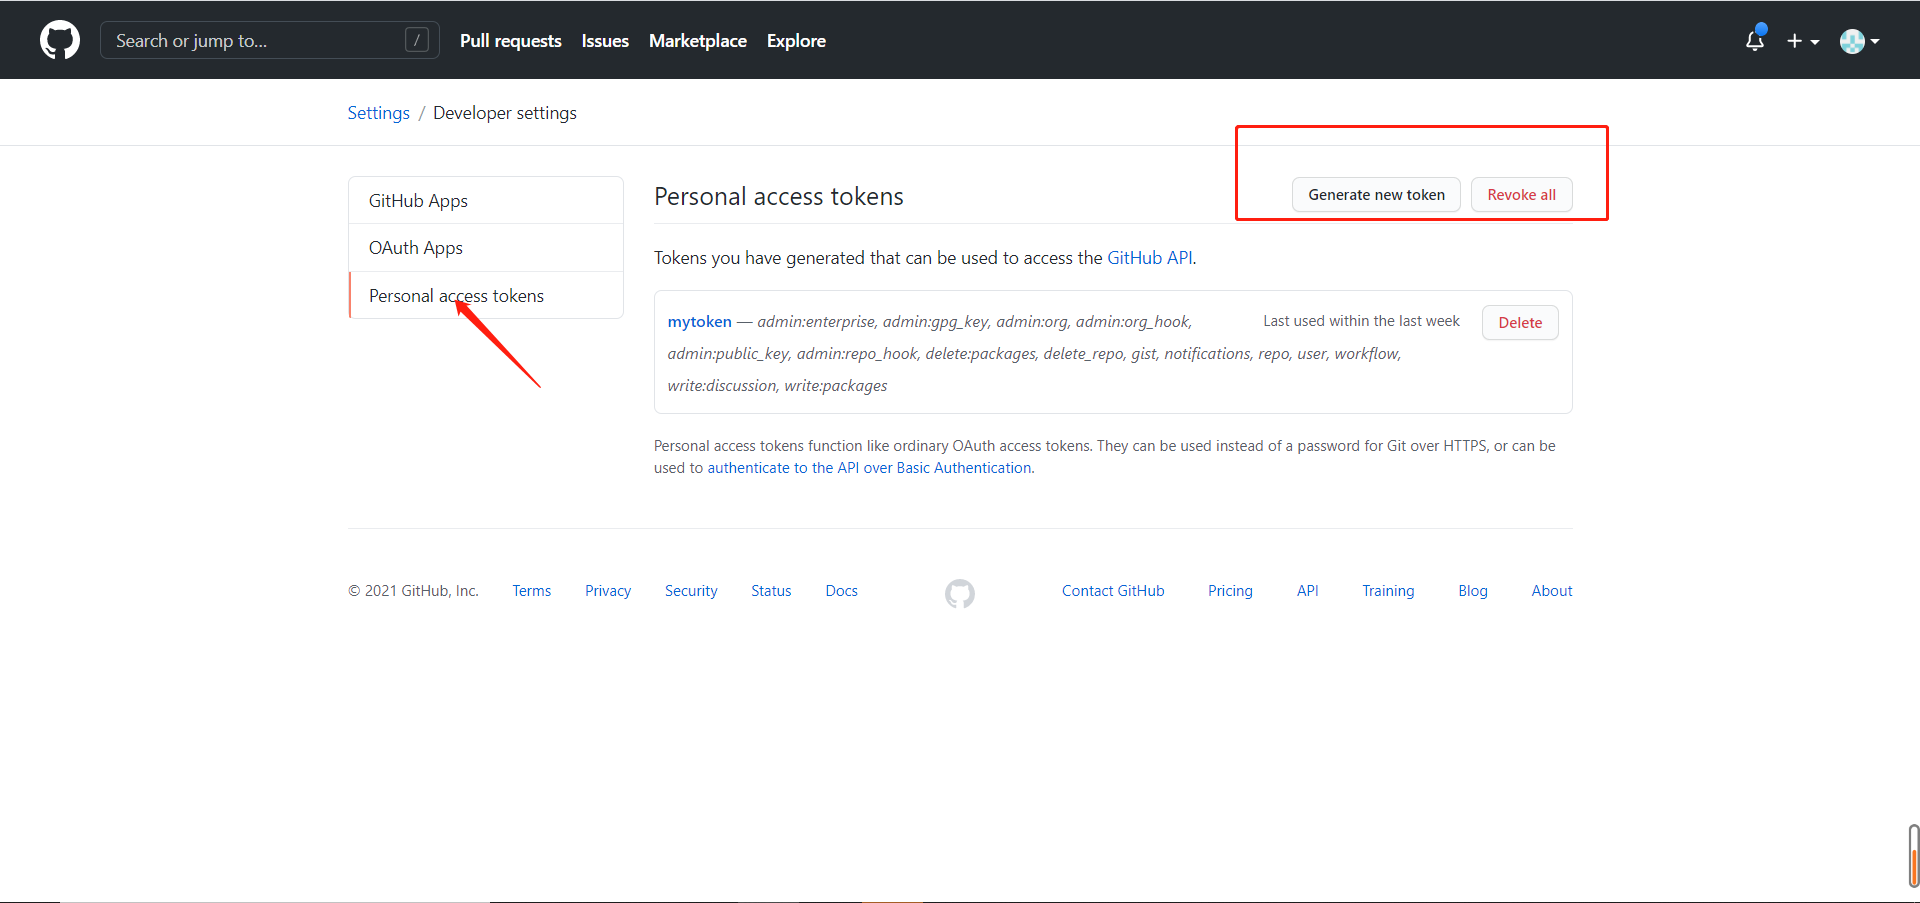The height and width of the screenshot is (903, 1920).
Task: Click the © 2021 GitHub, Inc. text
Action: point(413,591)
